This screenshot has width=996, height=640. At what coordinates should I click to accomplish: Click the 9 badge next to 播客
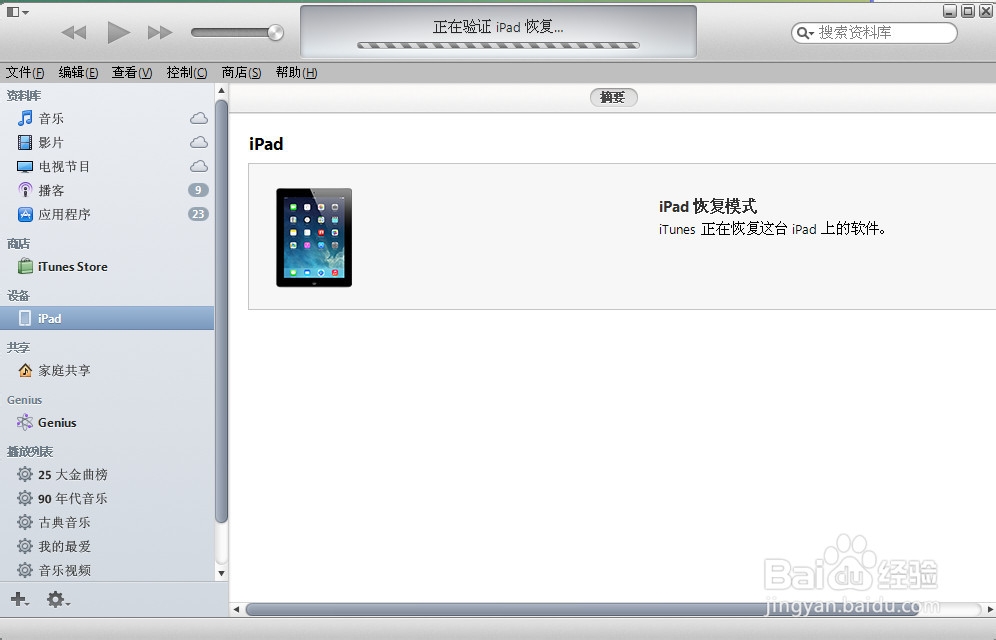198,190
